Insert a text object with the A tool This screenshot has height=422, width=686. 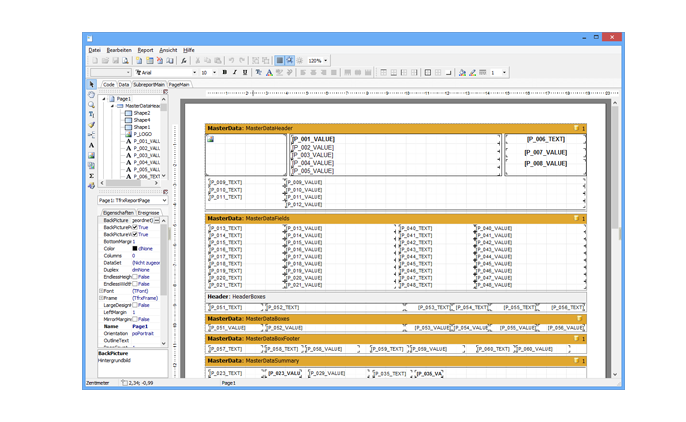91,145
